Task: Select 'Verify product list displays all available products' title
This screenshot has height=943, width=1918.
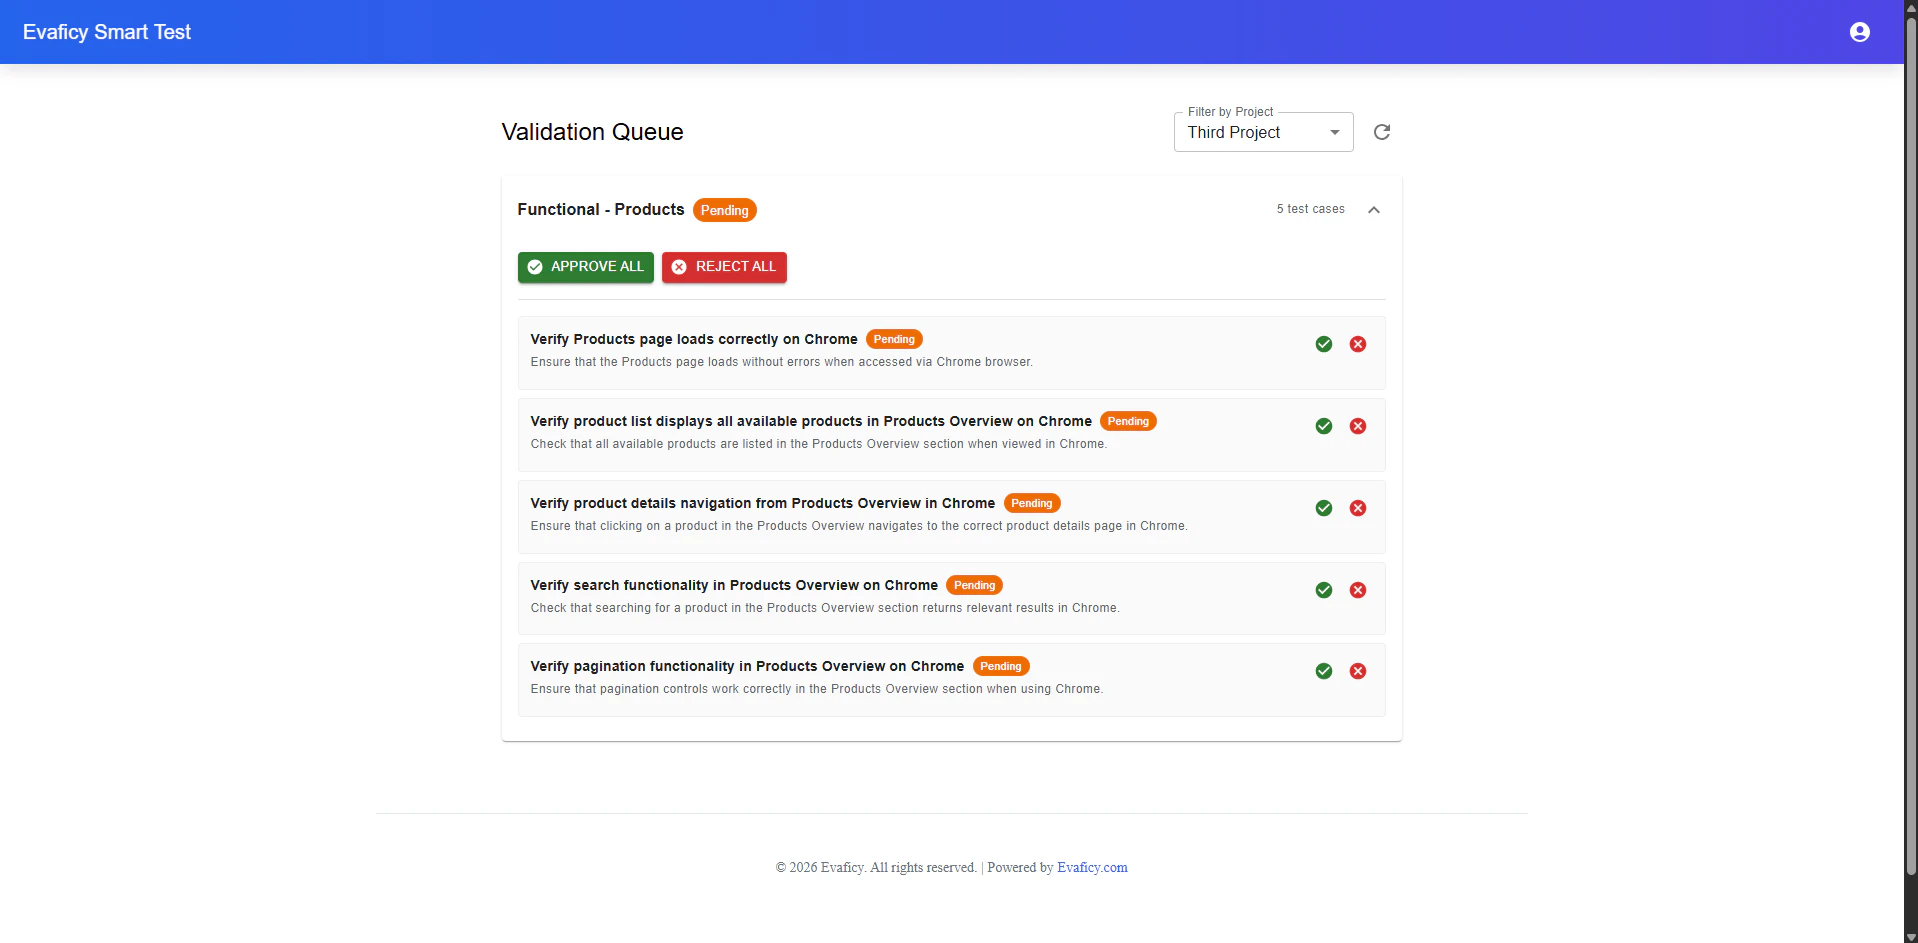Action: click(x=811, y=421)
